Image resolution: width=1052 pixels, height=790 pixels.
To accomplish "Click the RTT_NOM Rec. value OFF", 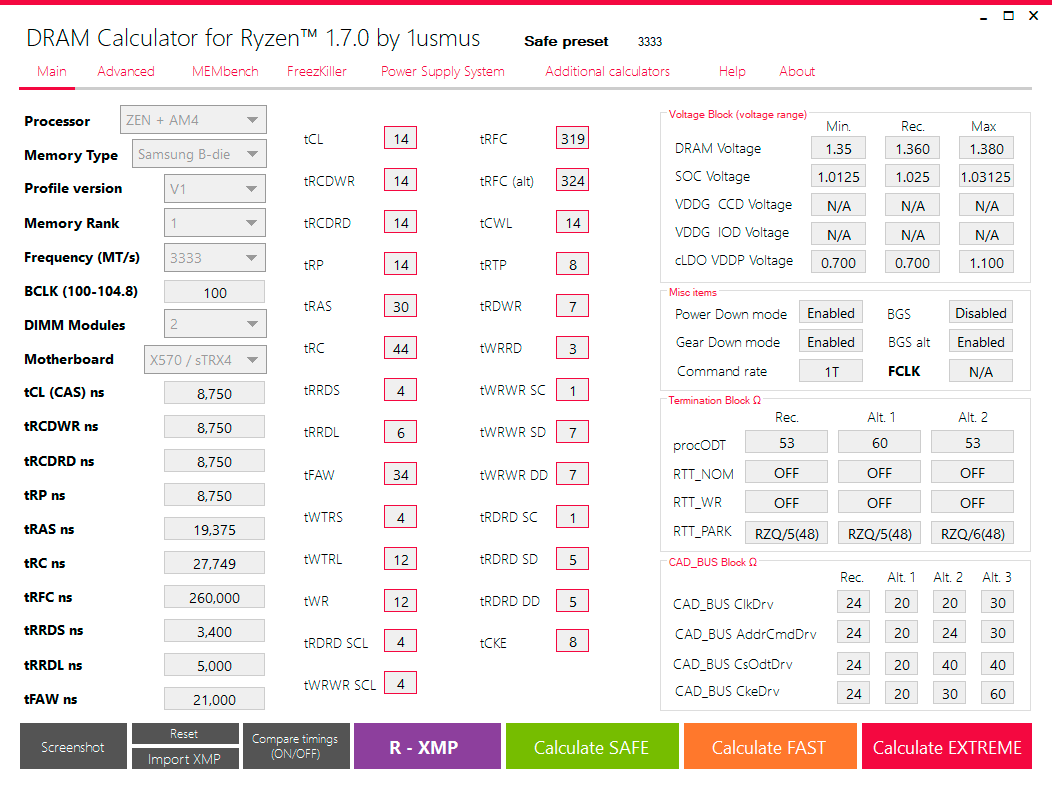I will pos(786,473).
